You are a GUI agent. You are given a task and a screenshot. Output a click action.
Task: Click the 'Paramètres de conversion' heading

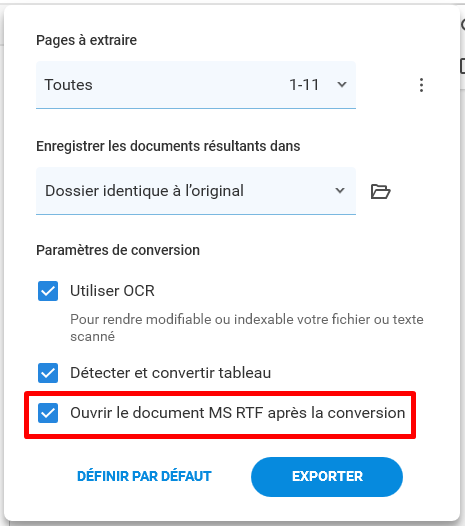(x=118, y=250)
